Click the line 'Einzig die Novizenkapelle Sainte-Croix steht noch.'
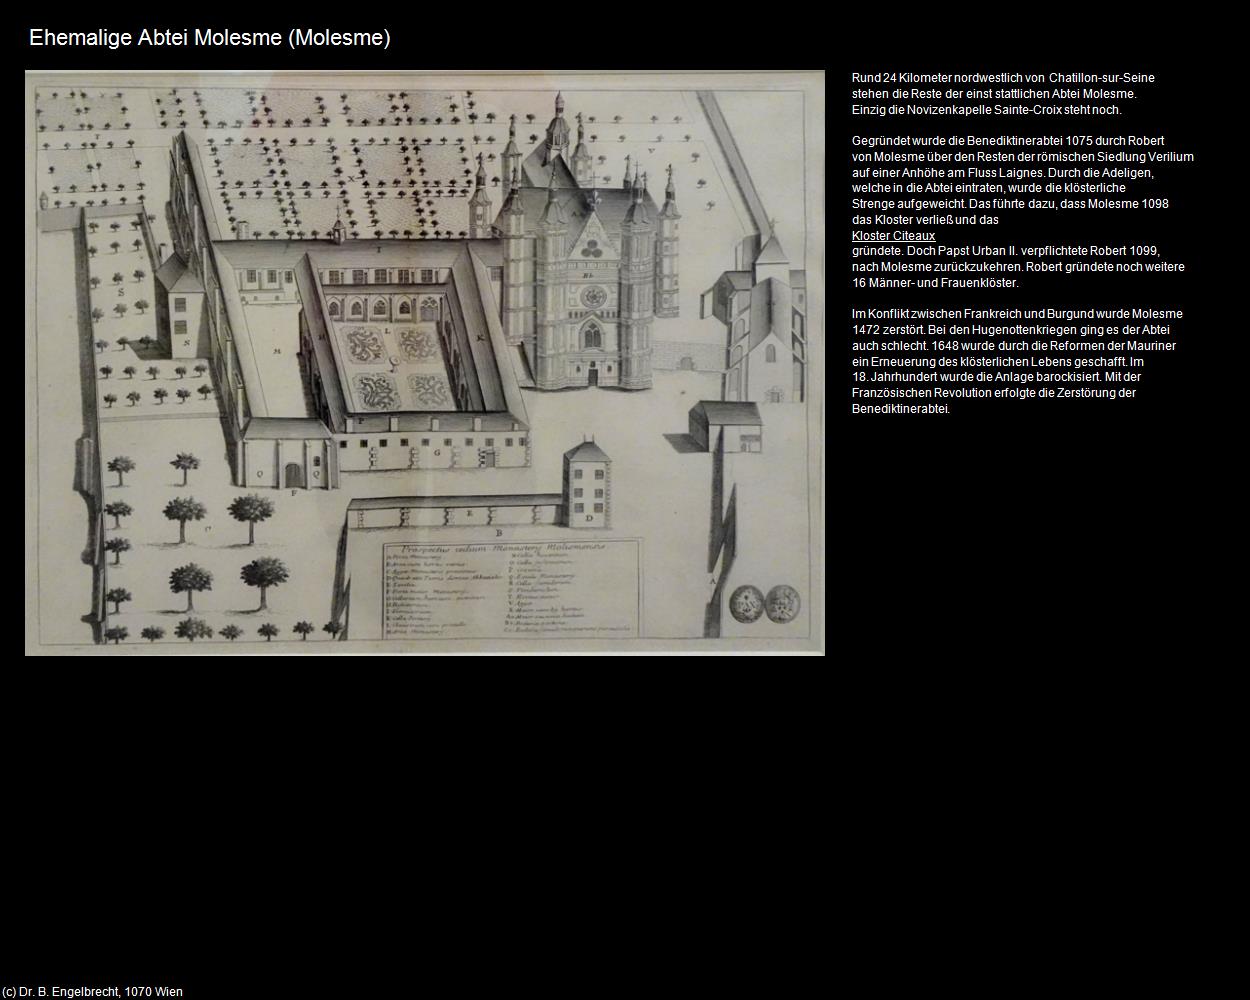The height and width of the screenshot is (1000, 1250). point(987,110)
